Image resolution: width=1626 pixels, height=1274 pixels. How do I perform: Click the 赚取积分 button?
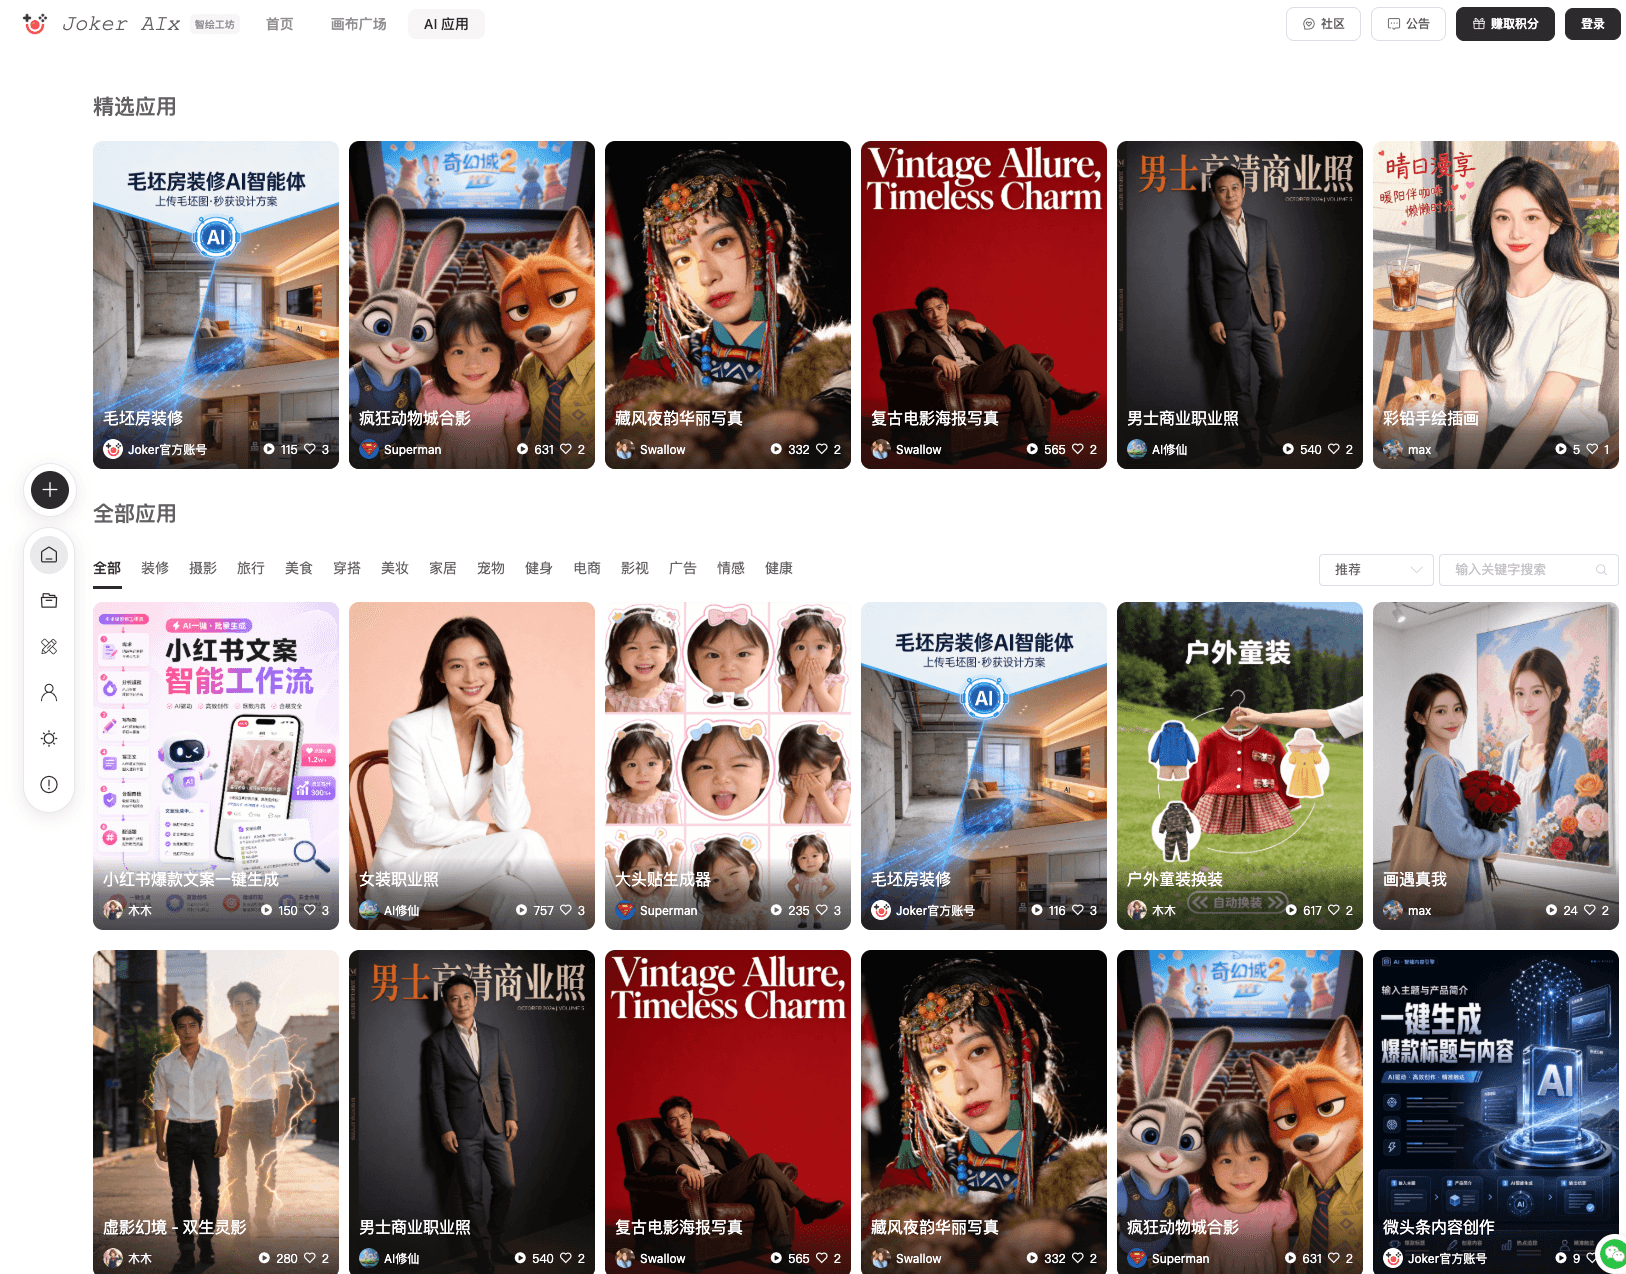(1505, 24)
